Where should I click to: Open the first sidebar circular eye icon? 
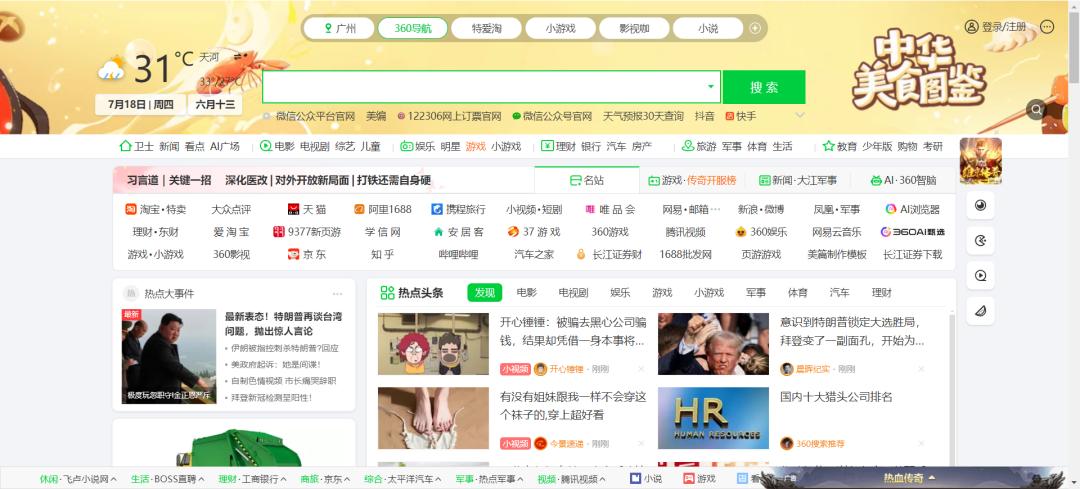[980, 205]
